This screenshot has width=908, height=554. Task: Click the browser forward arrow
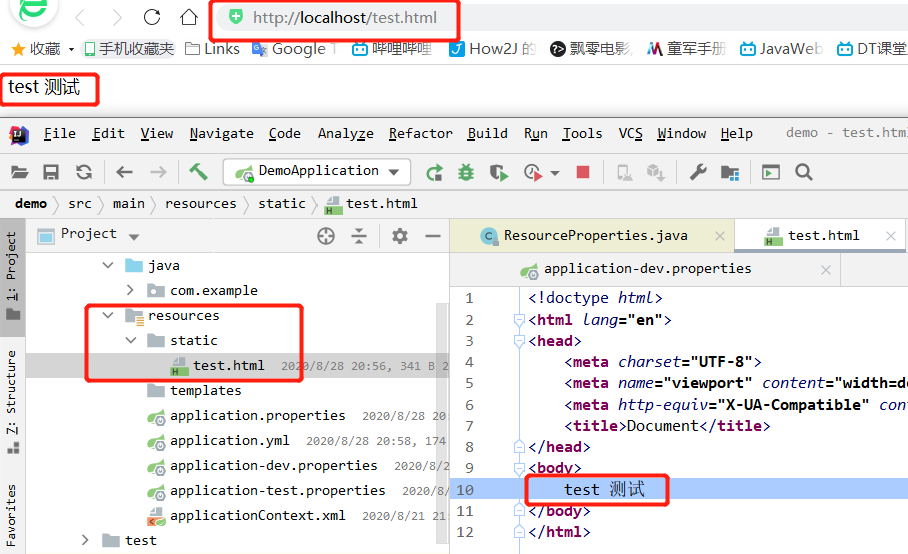pos(116,18)
